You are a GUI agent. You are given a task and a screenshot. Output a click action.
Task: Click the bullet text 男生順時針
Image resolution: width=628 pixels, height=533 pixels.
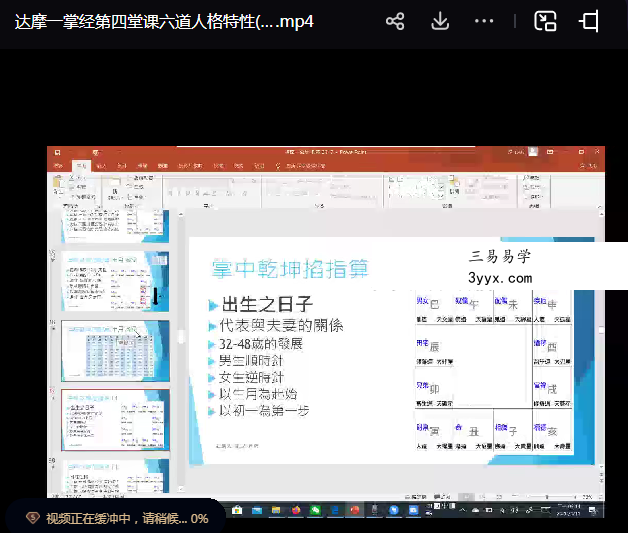tap(251, 361)
